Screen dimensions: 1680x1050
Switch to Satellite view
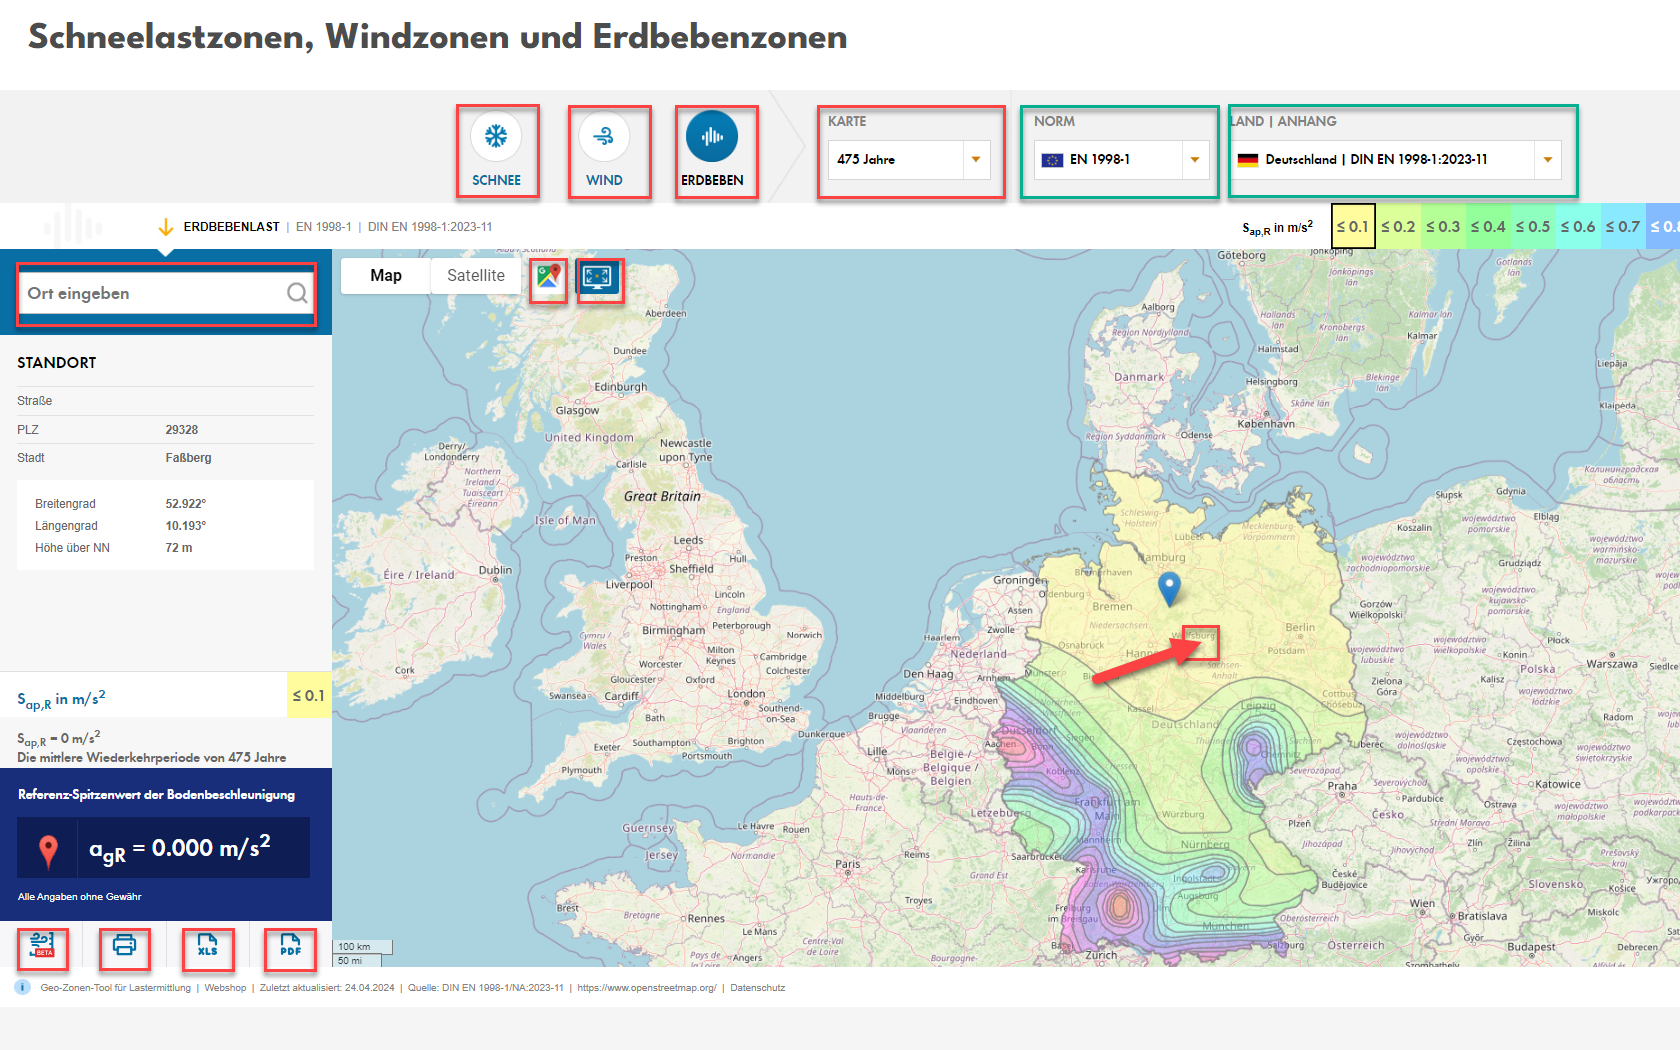click(x=475, y=275)
